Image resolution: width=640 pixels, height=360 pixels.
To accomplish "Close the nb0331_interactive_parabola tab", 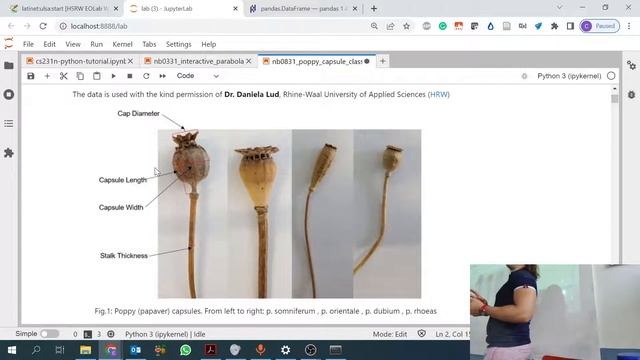I will [x=249, y=61].
